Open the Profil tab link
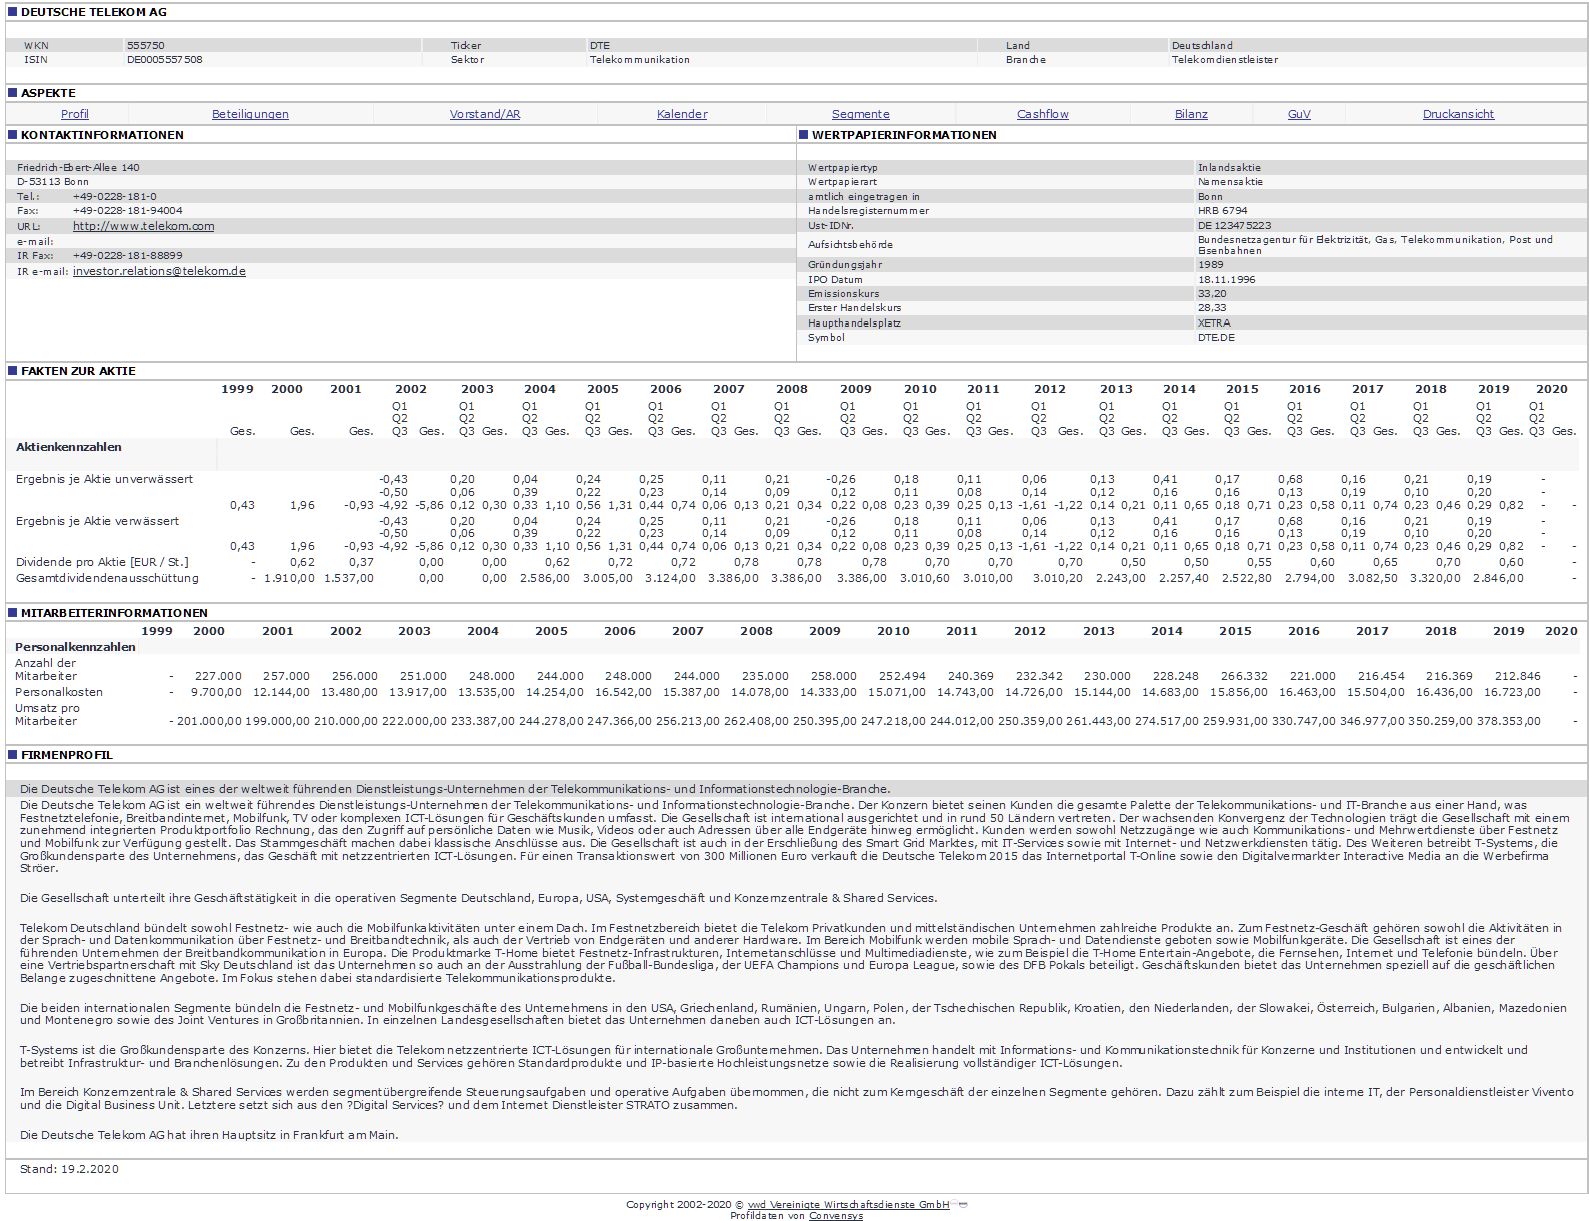The width and height of the screenshot is (1589, 1221). [x=74, y=114]
